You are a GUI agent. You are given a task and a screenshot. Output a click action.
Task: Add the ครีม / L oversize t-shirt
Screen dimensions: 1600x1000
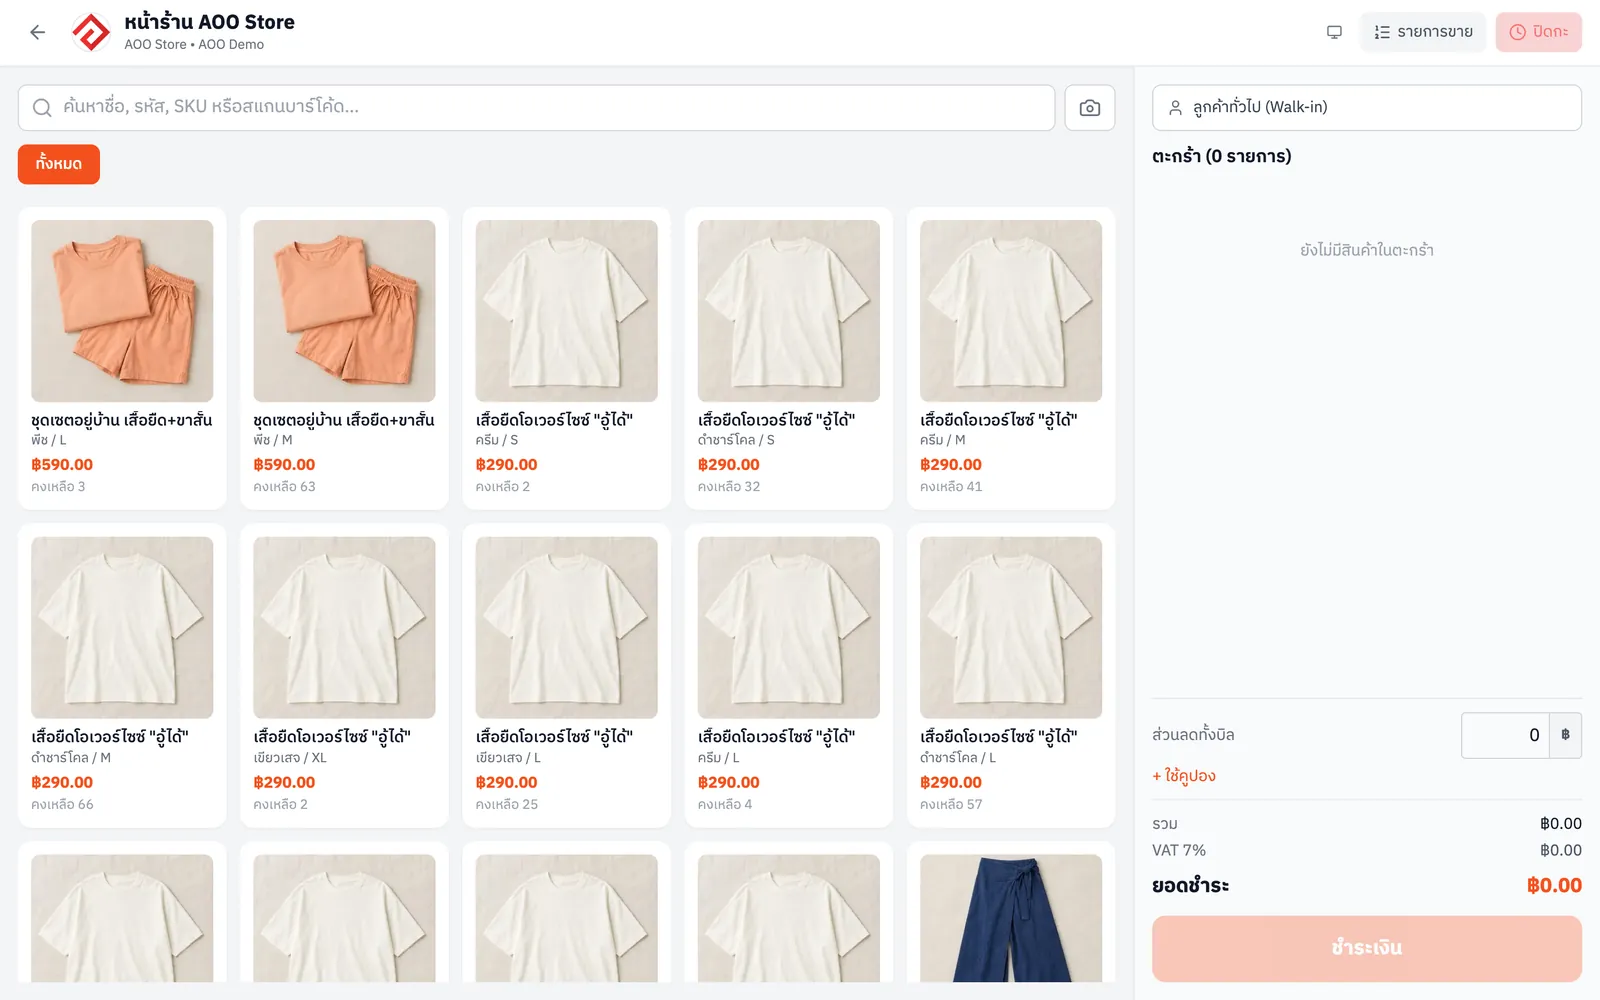pos(788,675)
